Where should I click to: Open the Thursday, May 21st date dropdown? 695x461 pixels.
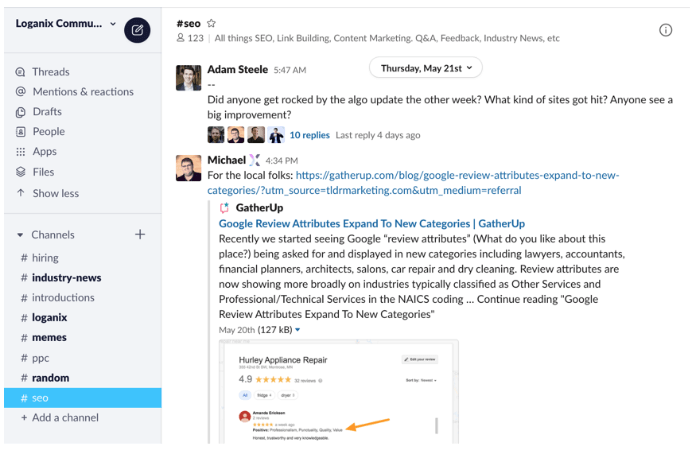426,68
